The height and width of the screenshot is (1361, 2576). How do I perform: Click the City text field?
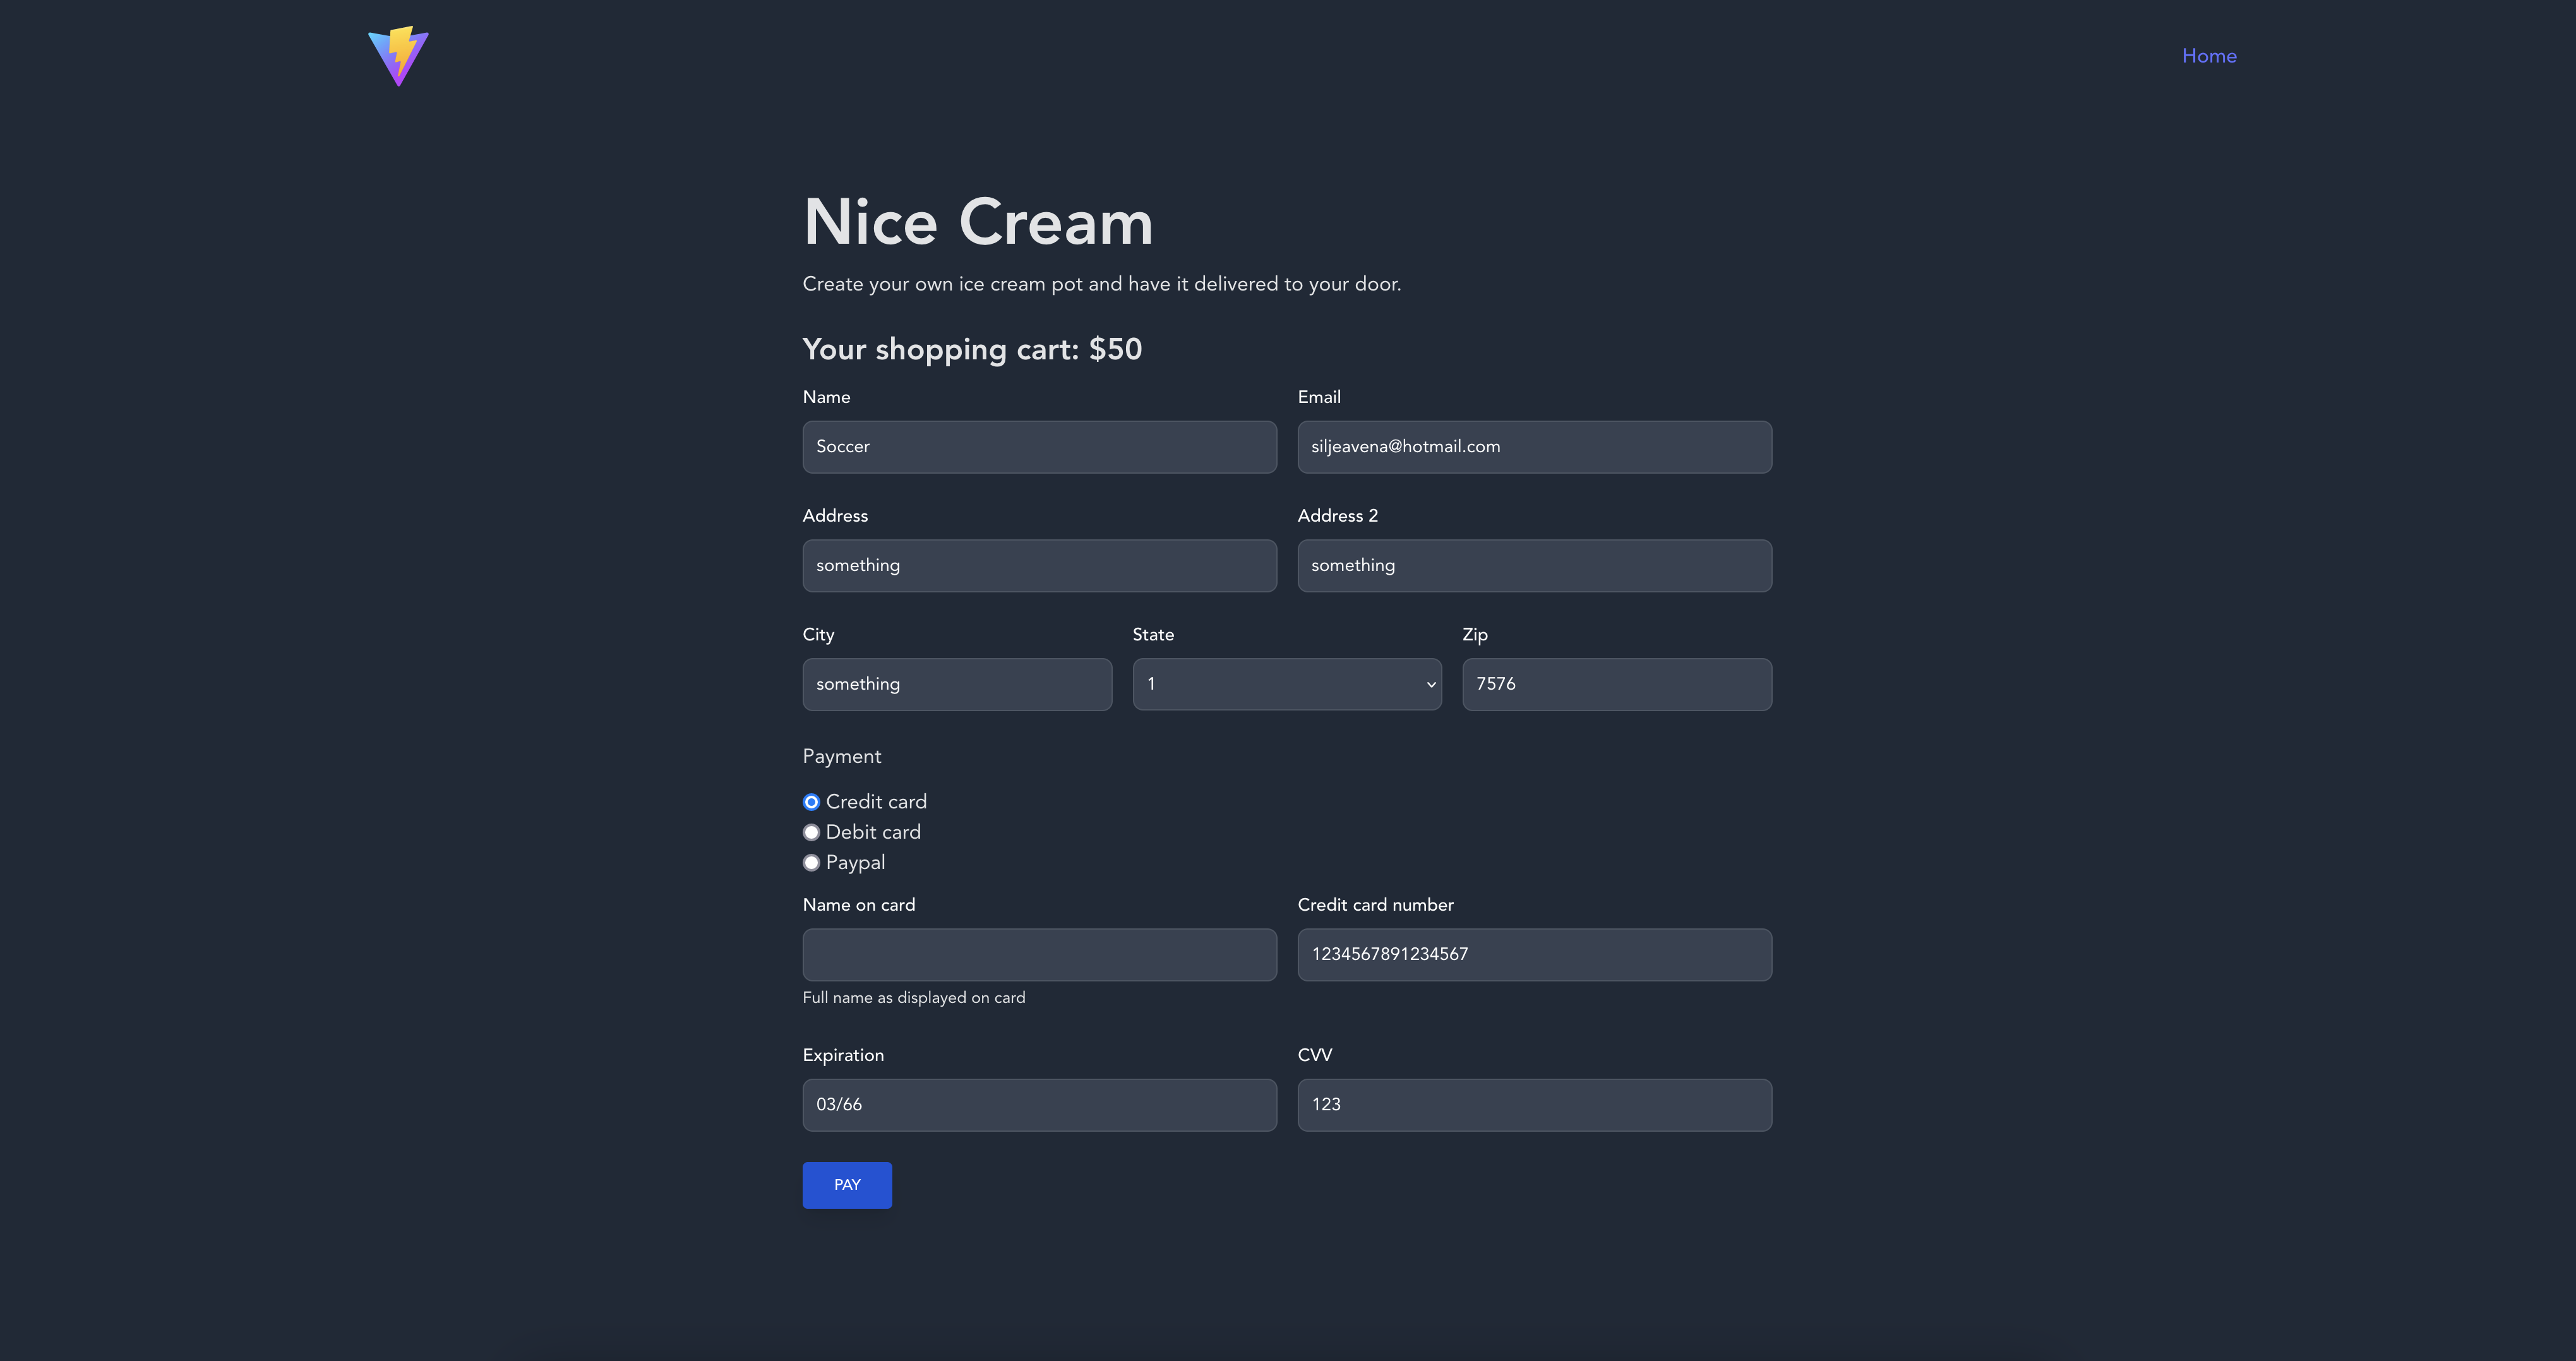(x=956, y=684)
